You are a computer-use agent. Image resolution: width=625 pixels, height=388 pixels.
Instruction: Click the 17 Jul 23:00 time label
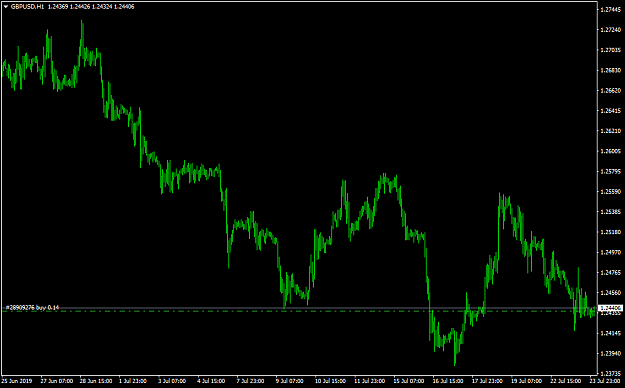point(487,381)
